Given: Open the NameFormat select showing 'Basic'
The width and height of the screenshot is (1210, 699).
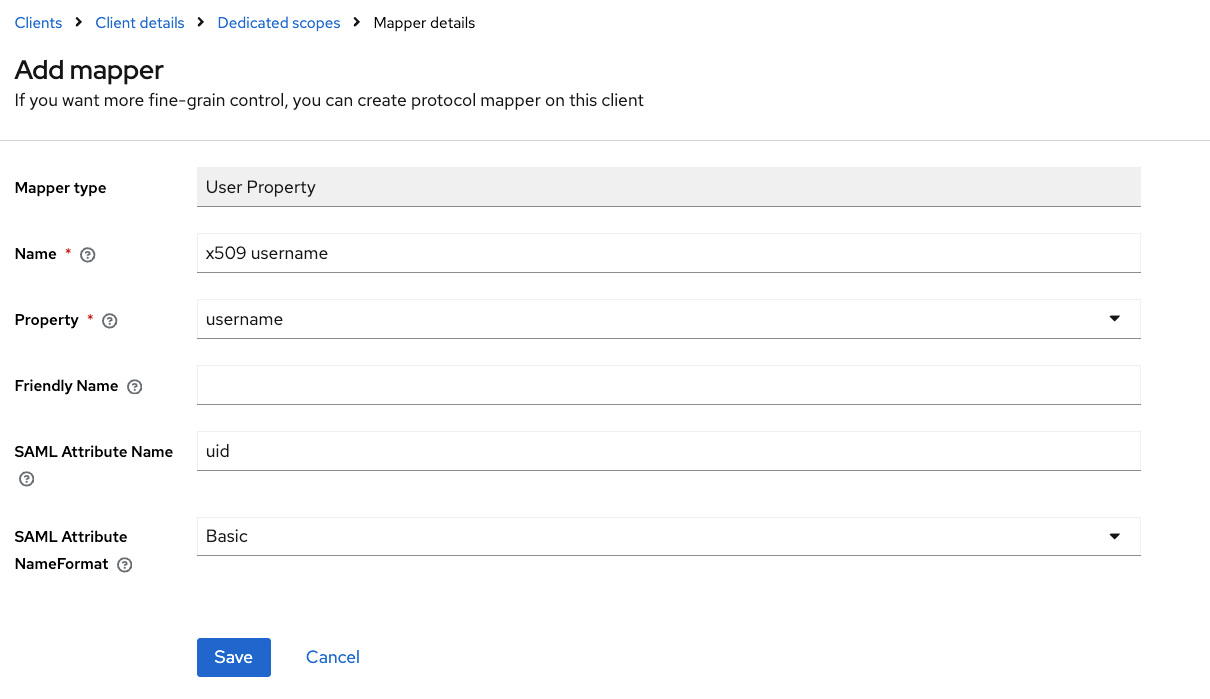Looking at the screenshot, I should pyautogui.click(x=650, y=536).
